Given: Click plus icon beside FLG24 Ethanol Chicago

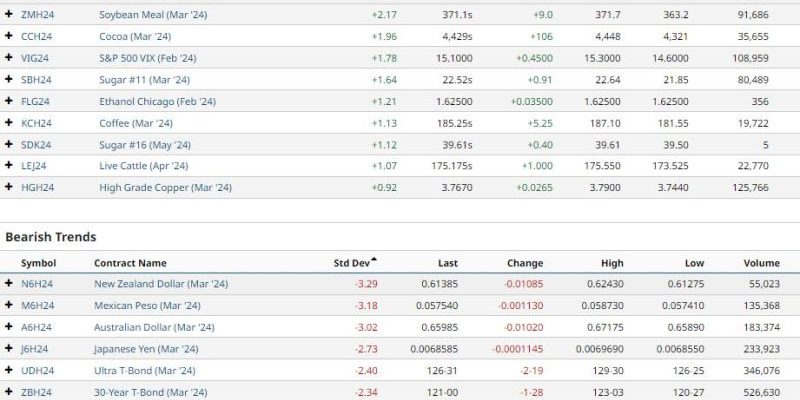Looking at the screenshot, I should tap(8, 101).
